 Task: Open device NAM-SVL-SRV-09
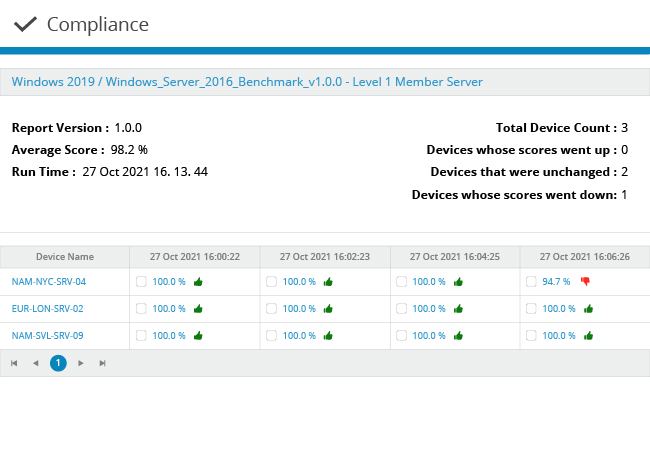[x=47, y=335]
